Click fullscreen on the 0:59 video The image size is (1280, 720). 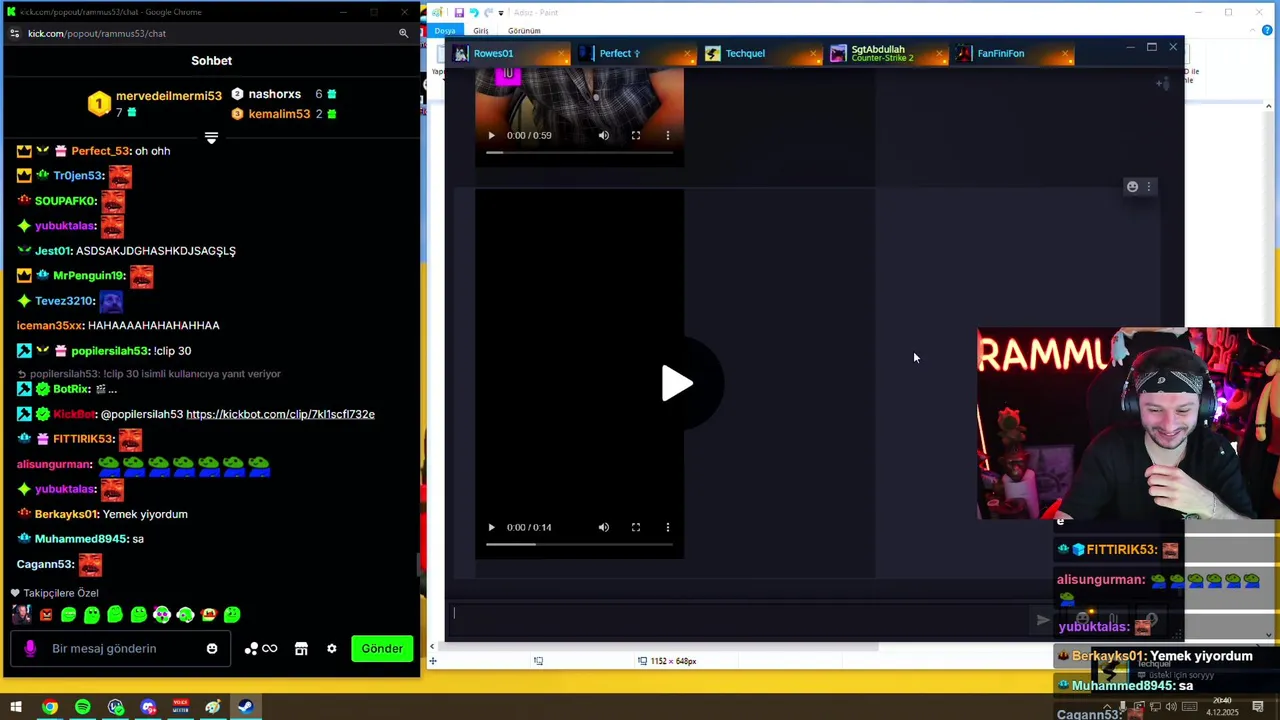636,135
